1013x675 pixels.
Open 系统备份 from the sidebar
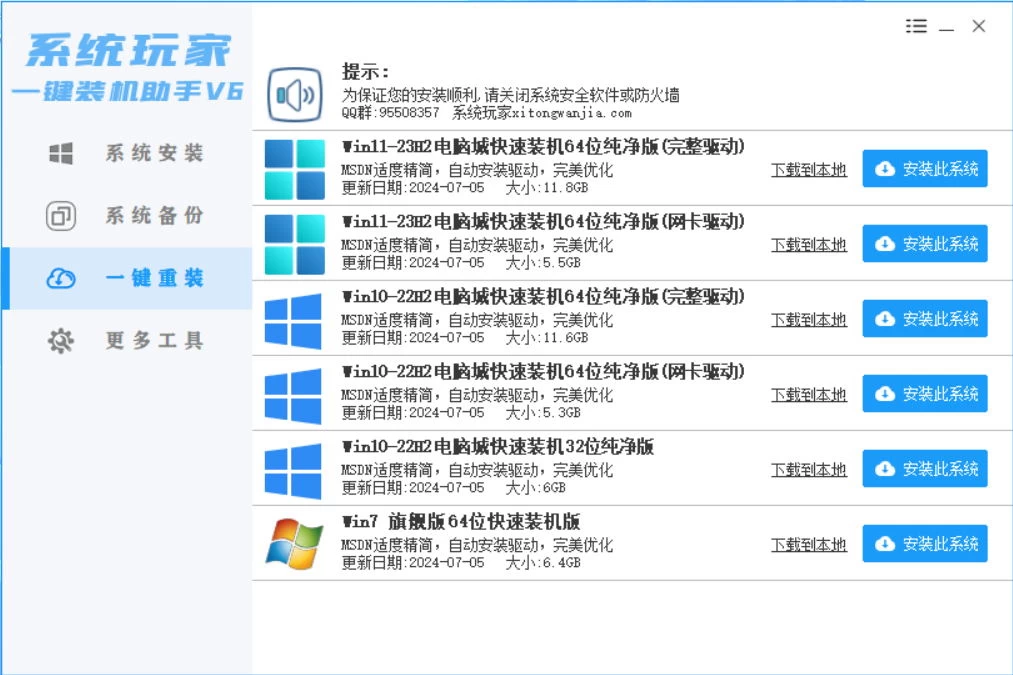[58, 215]
